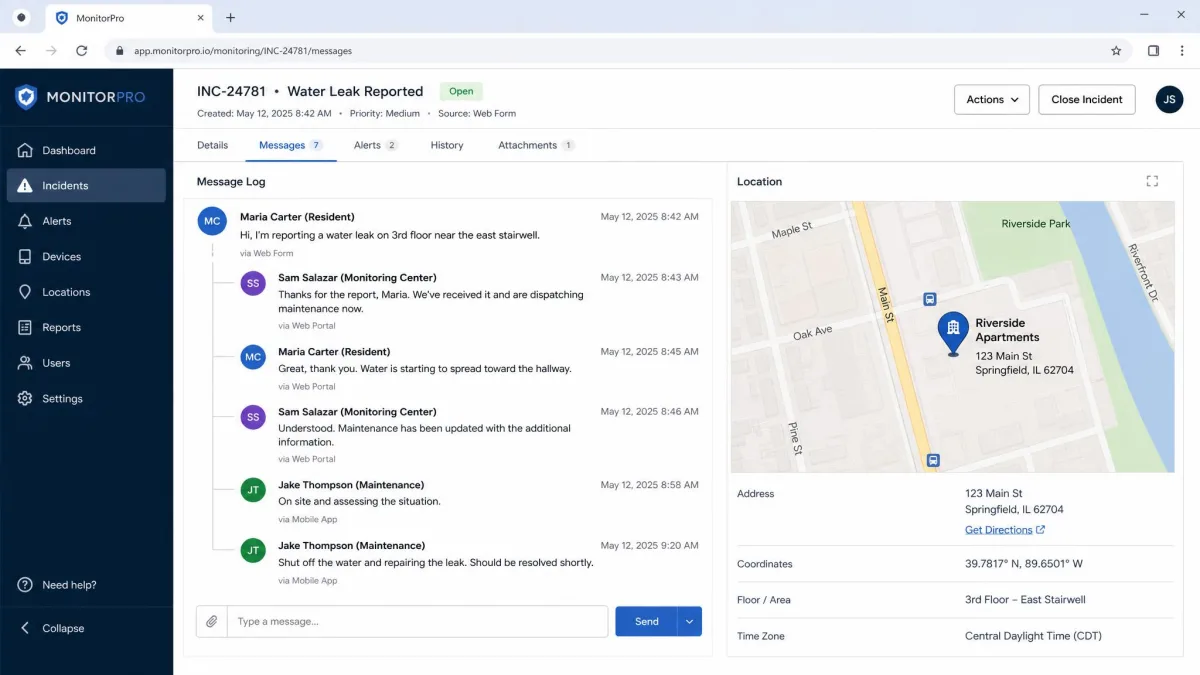Open the Attachments tab

coord(536,145)
